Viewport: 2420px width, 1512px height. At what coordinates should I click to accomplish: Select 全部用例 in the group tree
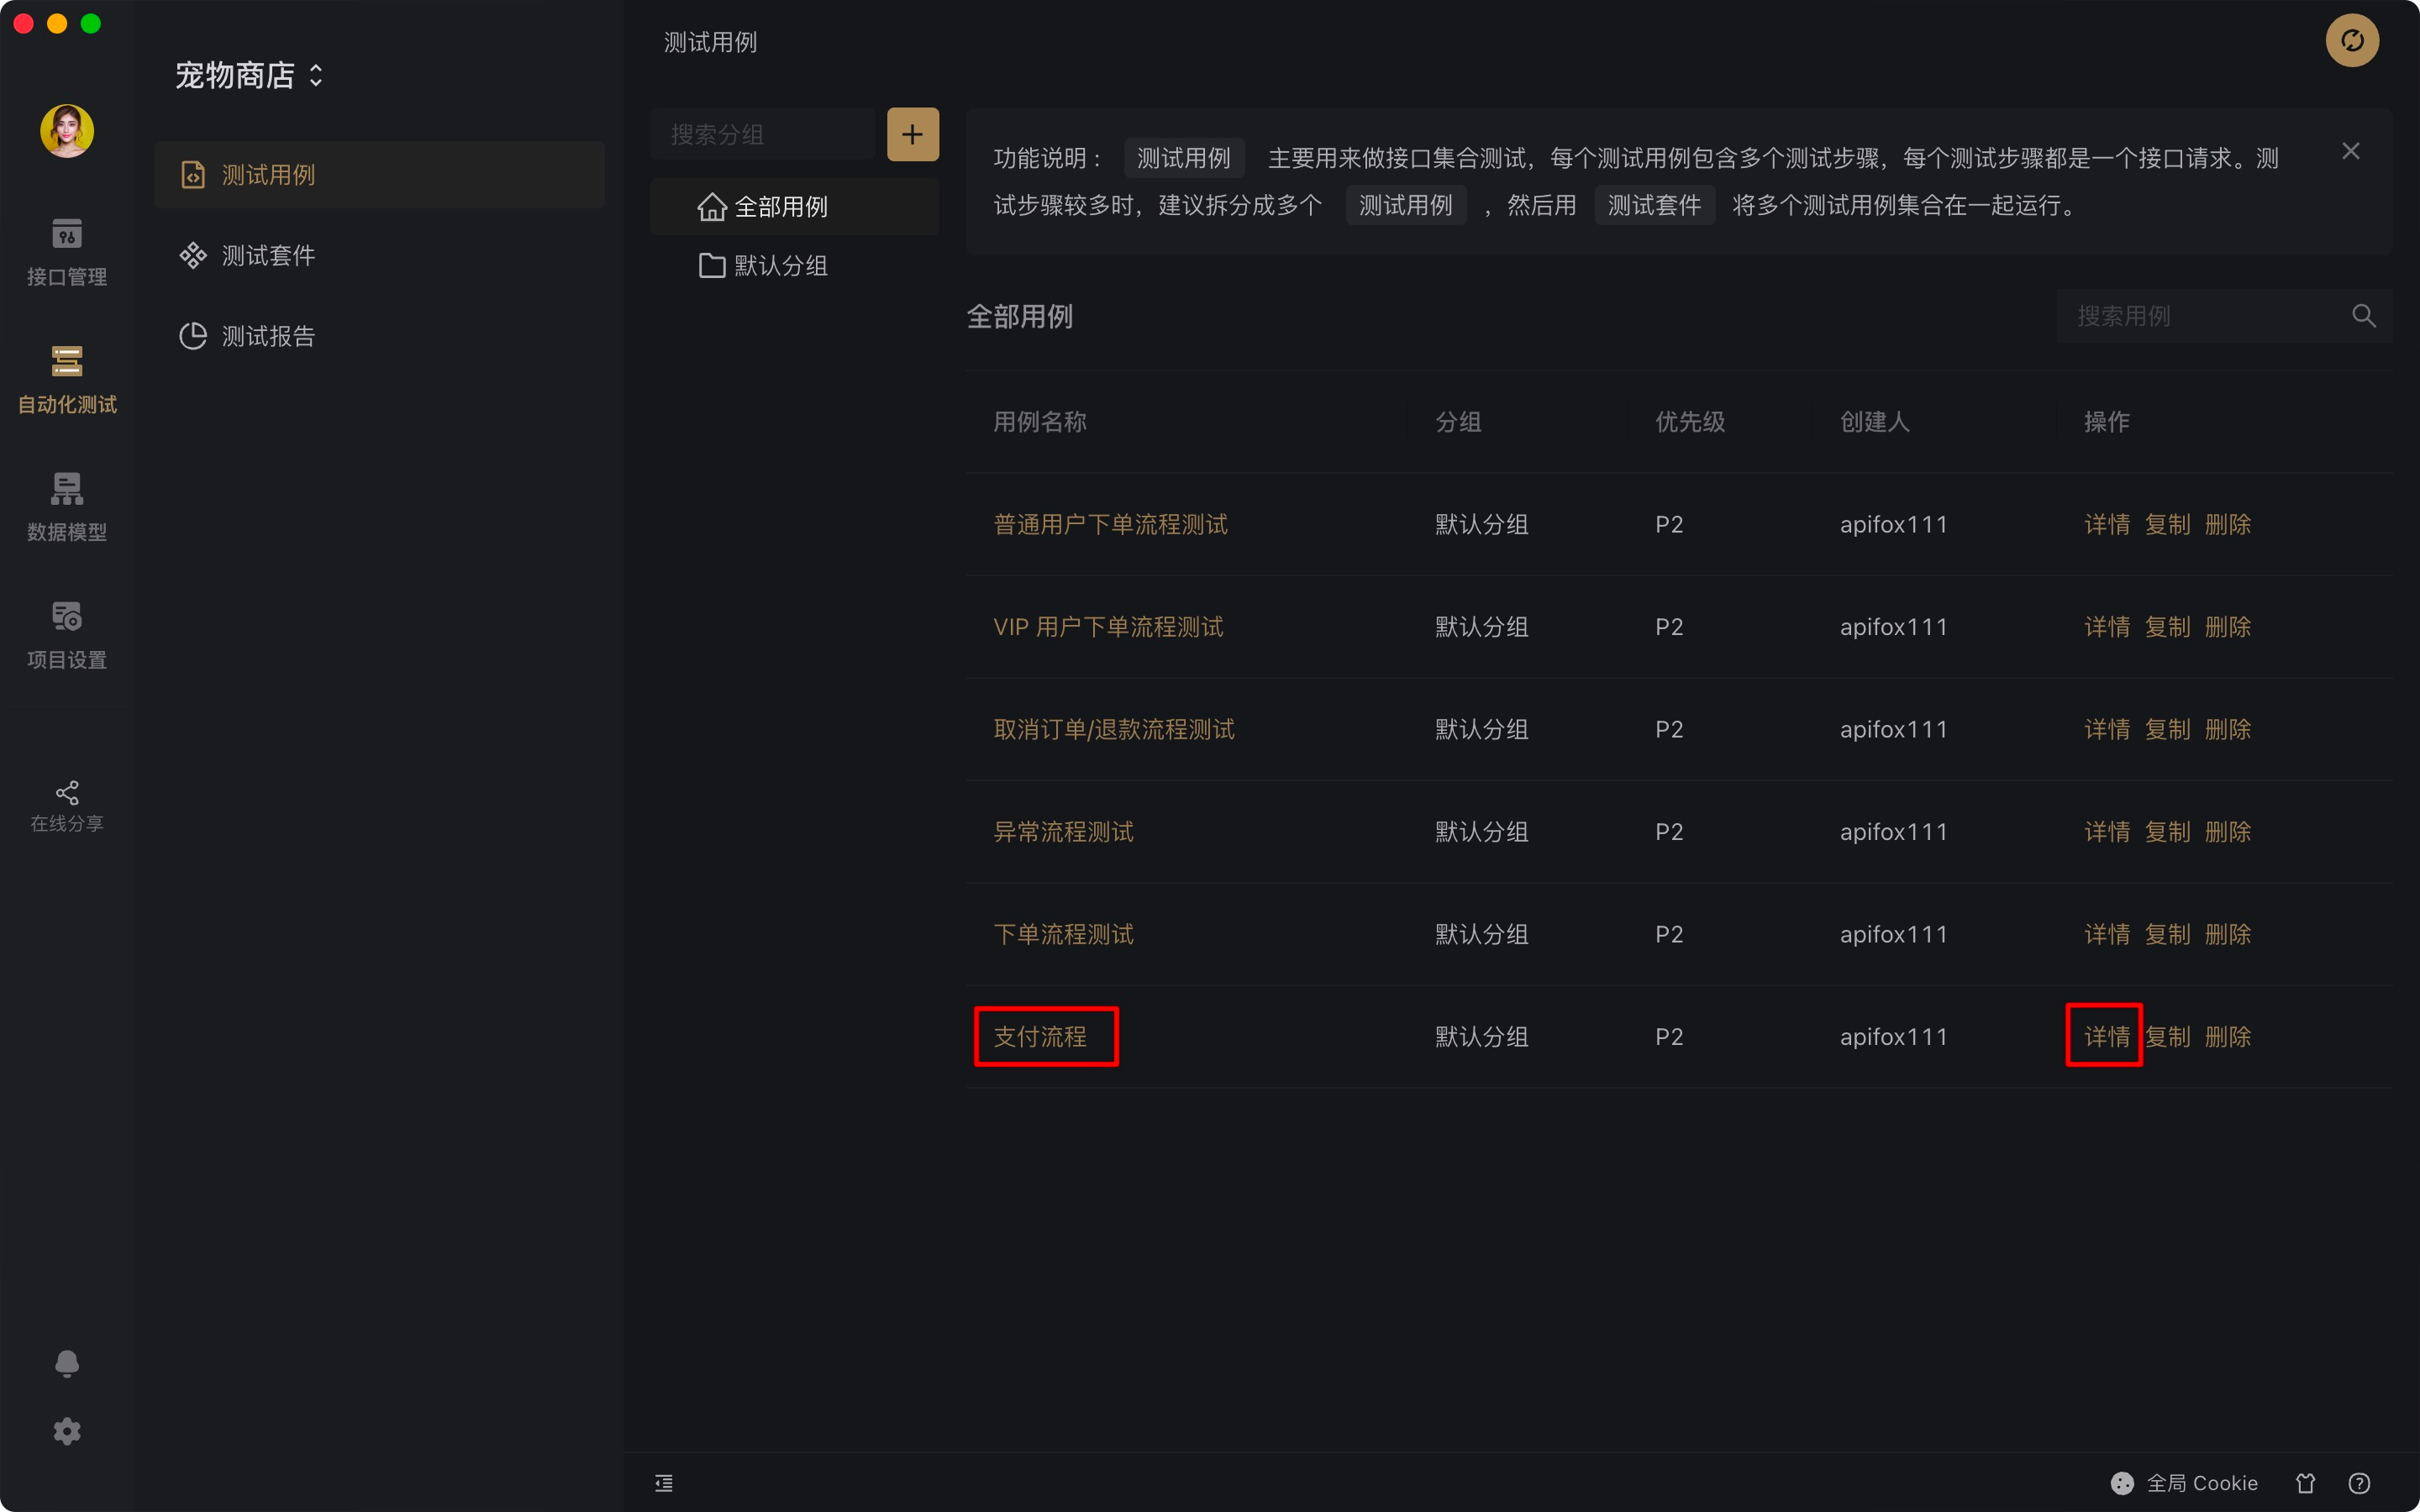[780, 207]
